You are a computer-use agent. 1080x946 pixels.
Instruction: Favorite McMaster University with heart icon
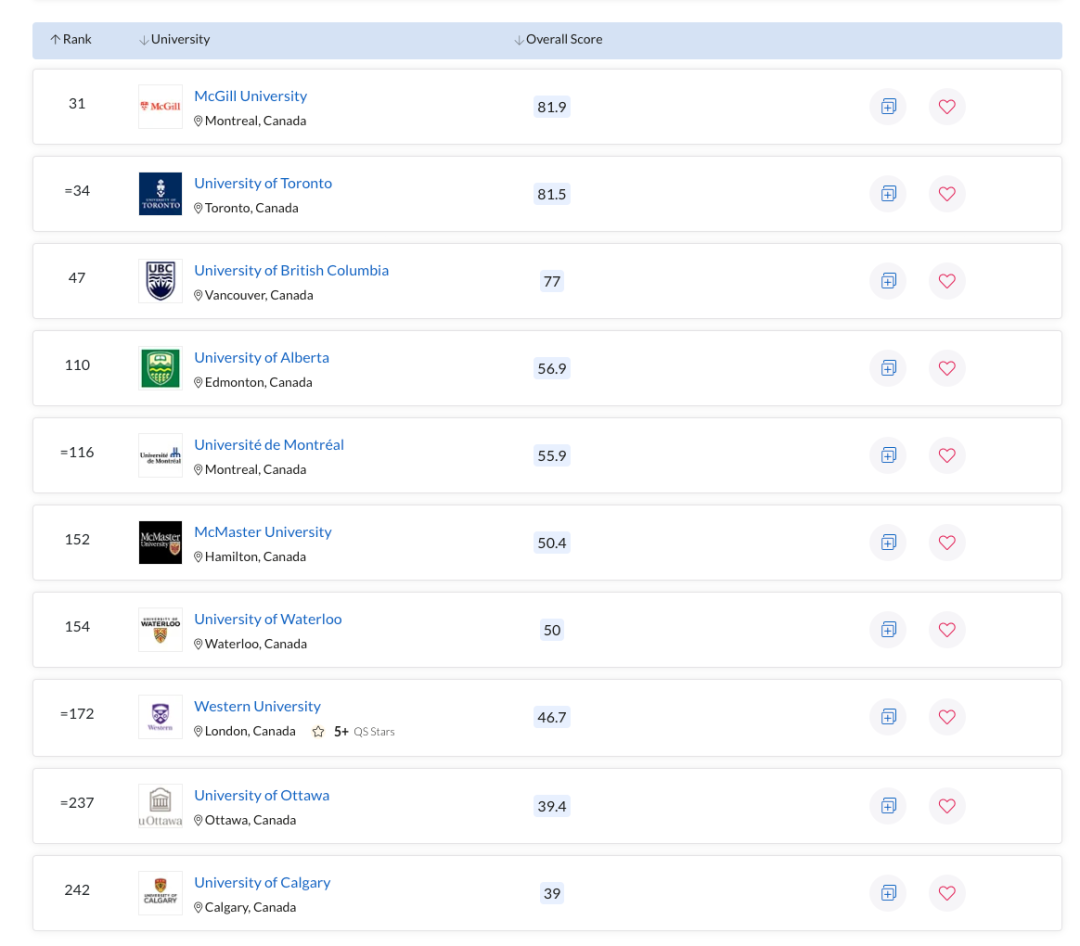coord(947,543)
